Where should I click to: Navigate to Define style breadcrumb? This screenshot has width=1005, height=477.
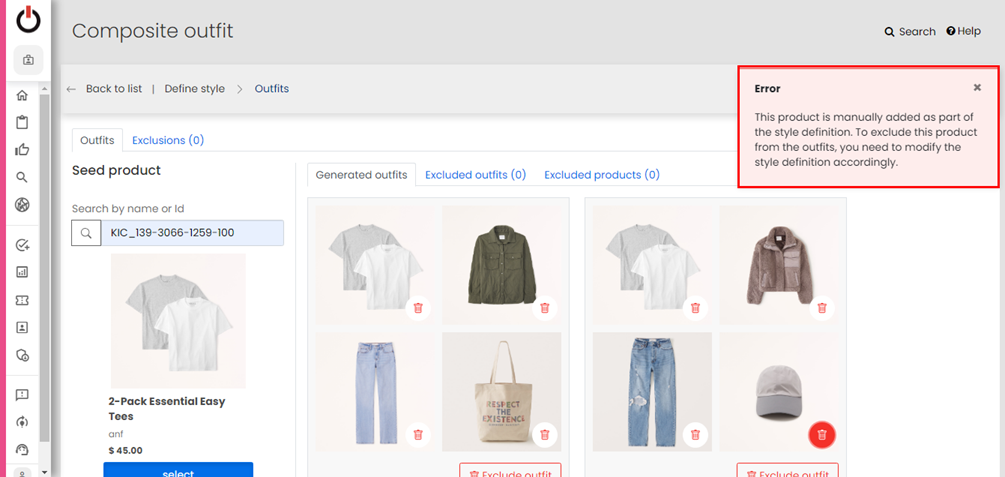click(195, 88)
